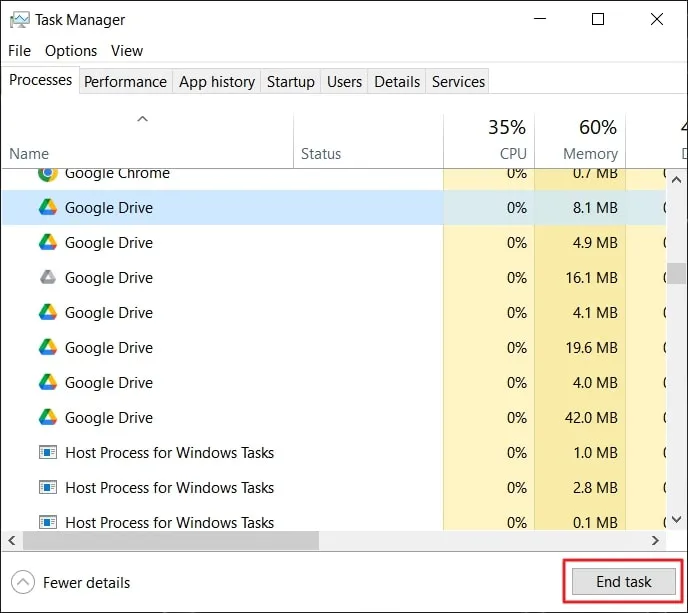Open the Services tab

point(458,82)
